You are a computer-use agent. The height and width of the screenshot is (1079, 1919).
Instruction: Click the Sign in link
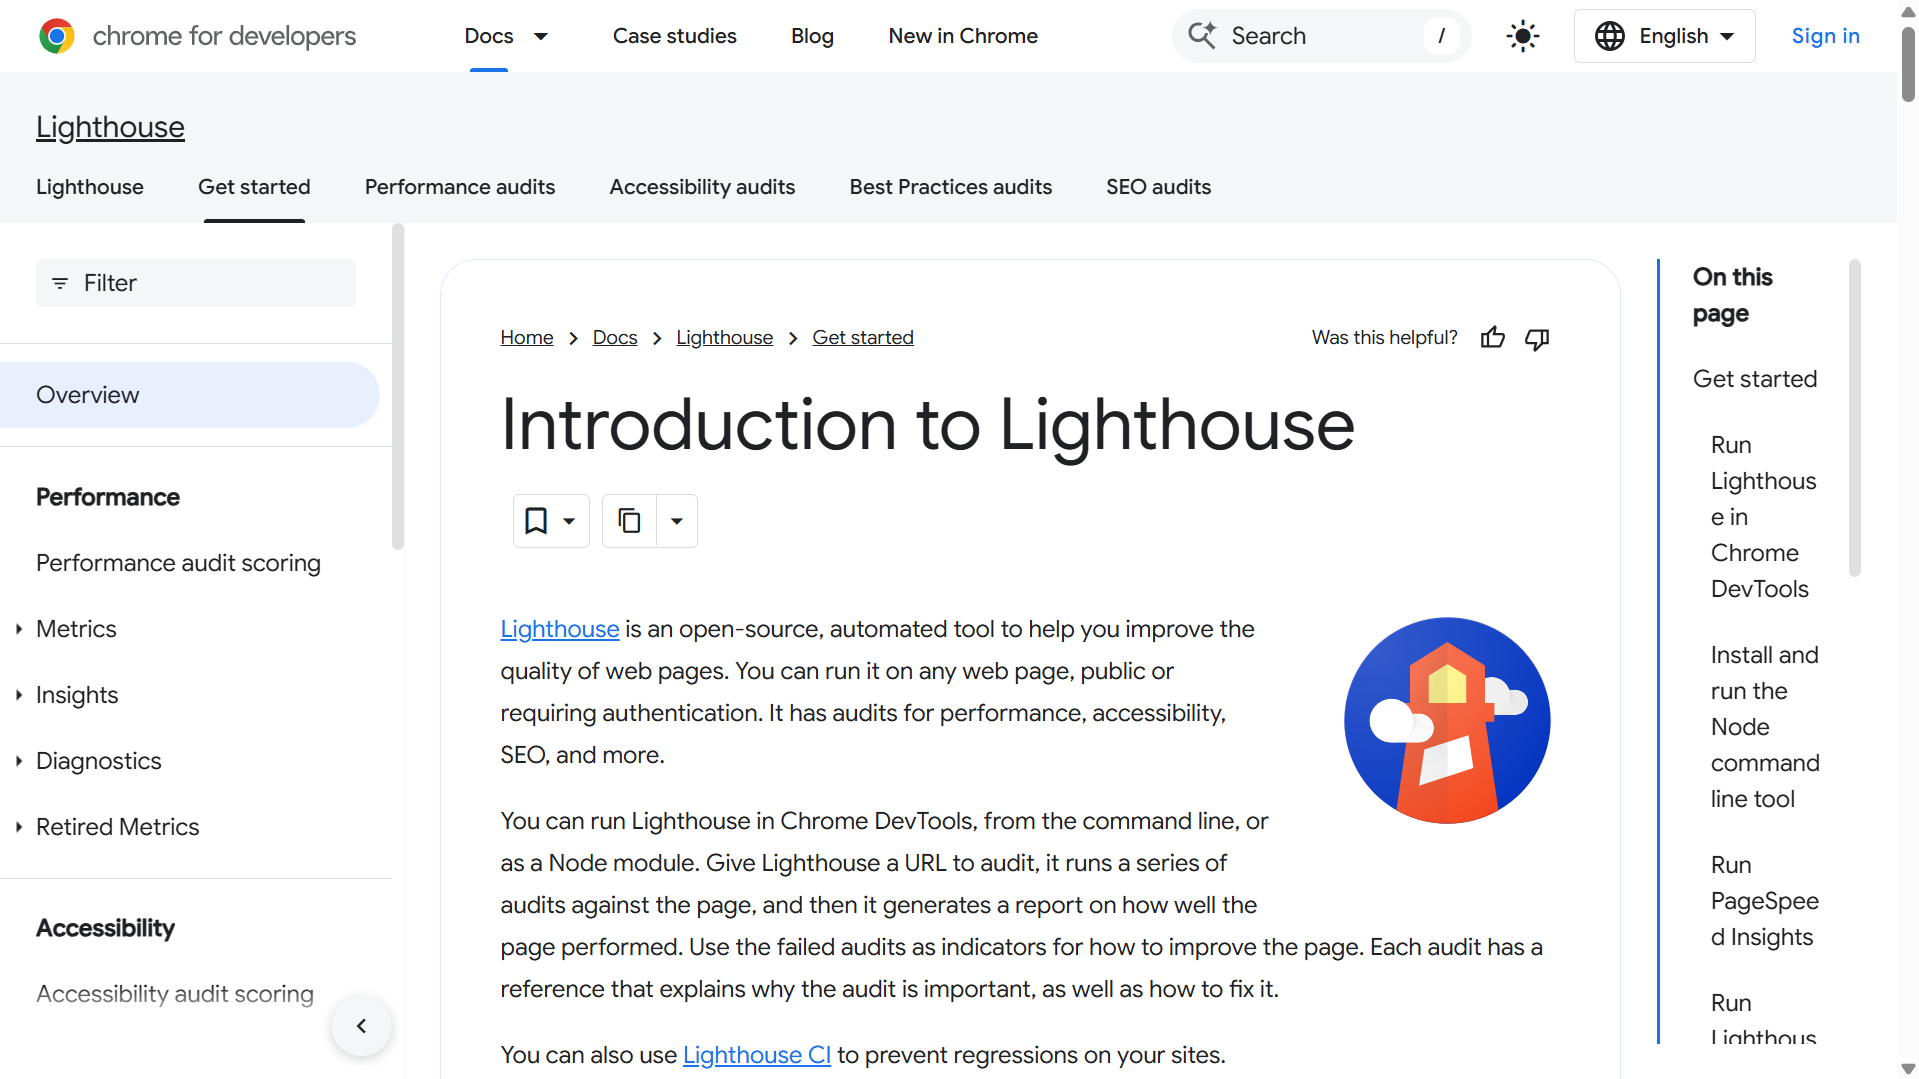click(1825, 36)
